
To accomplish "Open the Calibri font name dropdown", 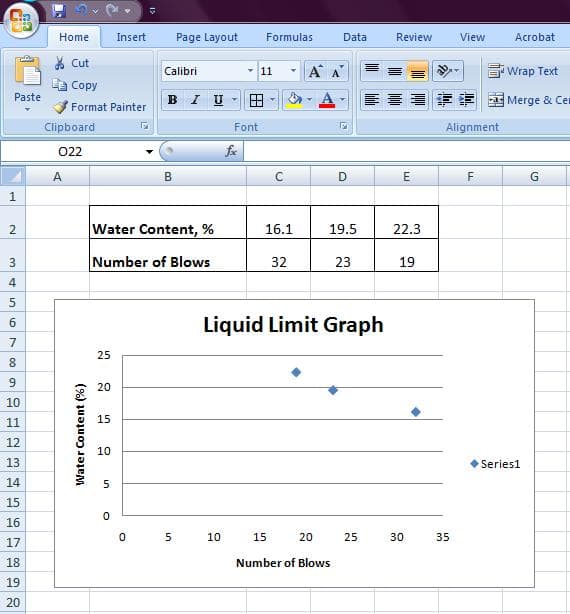I will click(251, 71).
